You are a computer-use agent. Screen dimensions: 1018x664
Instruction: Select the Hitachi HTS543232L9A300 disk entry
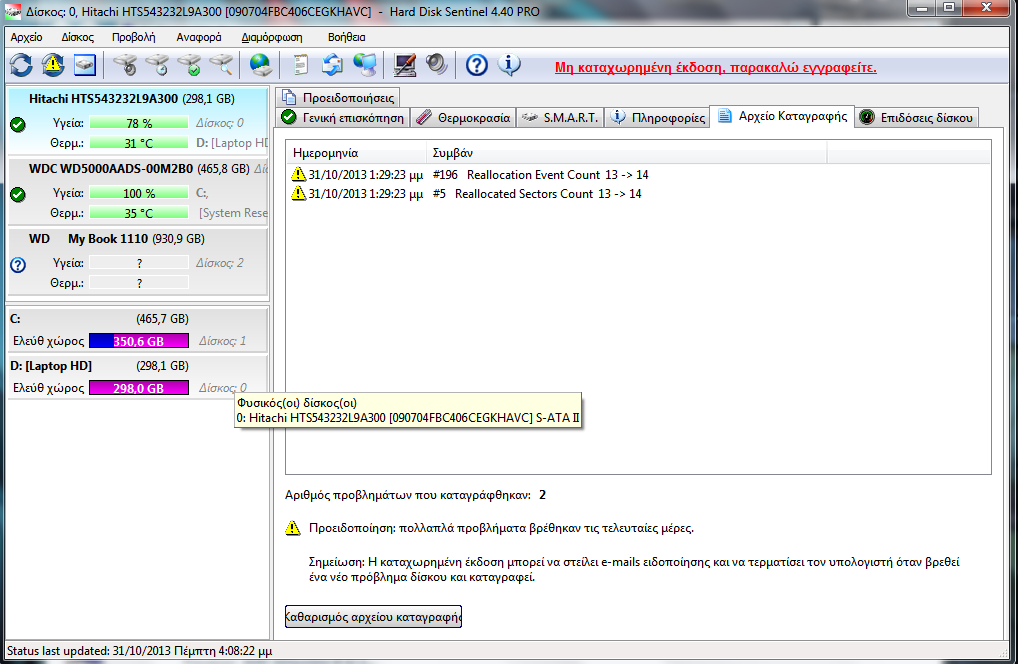137,121
